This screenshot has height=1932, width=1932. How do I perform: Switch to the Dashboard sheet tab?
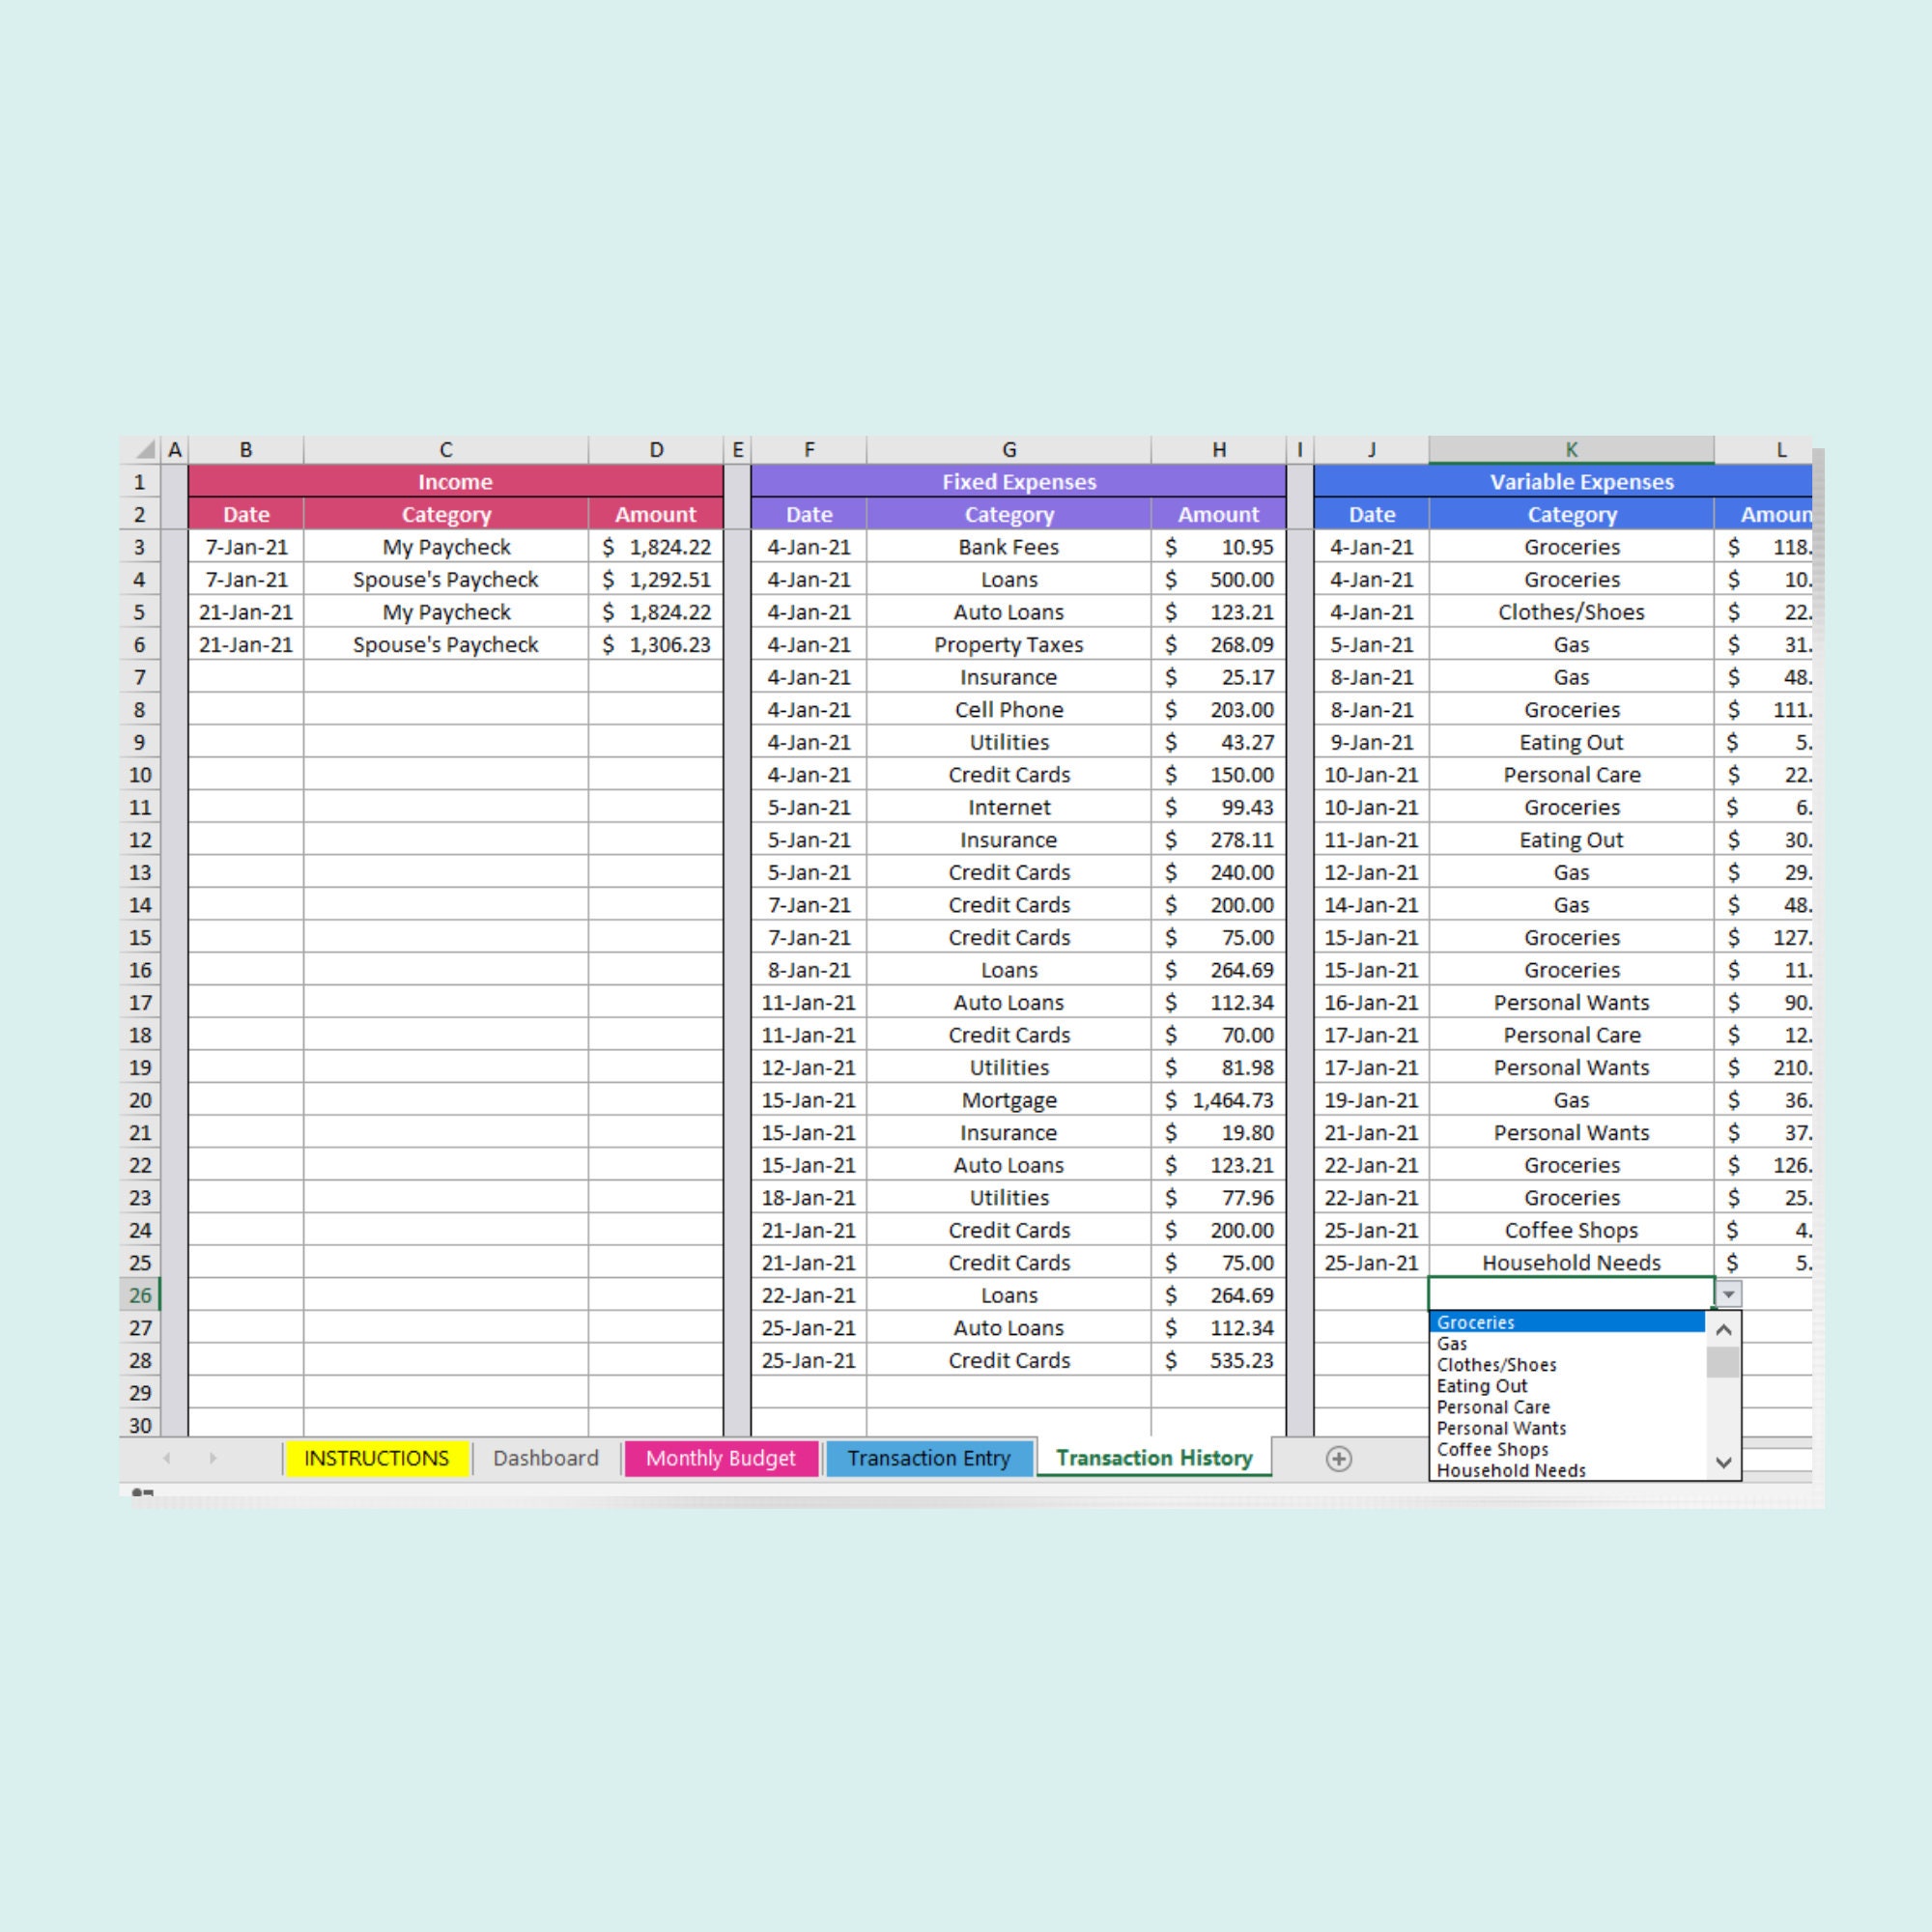pyautogui.click(x=546, y=1459)
